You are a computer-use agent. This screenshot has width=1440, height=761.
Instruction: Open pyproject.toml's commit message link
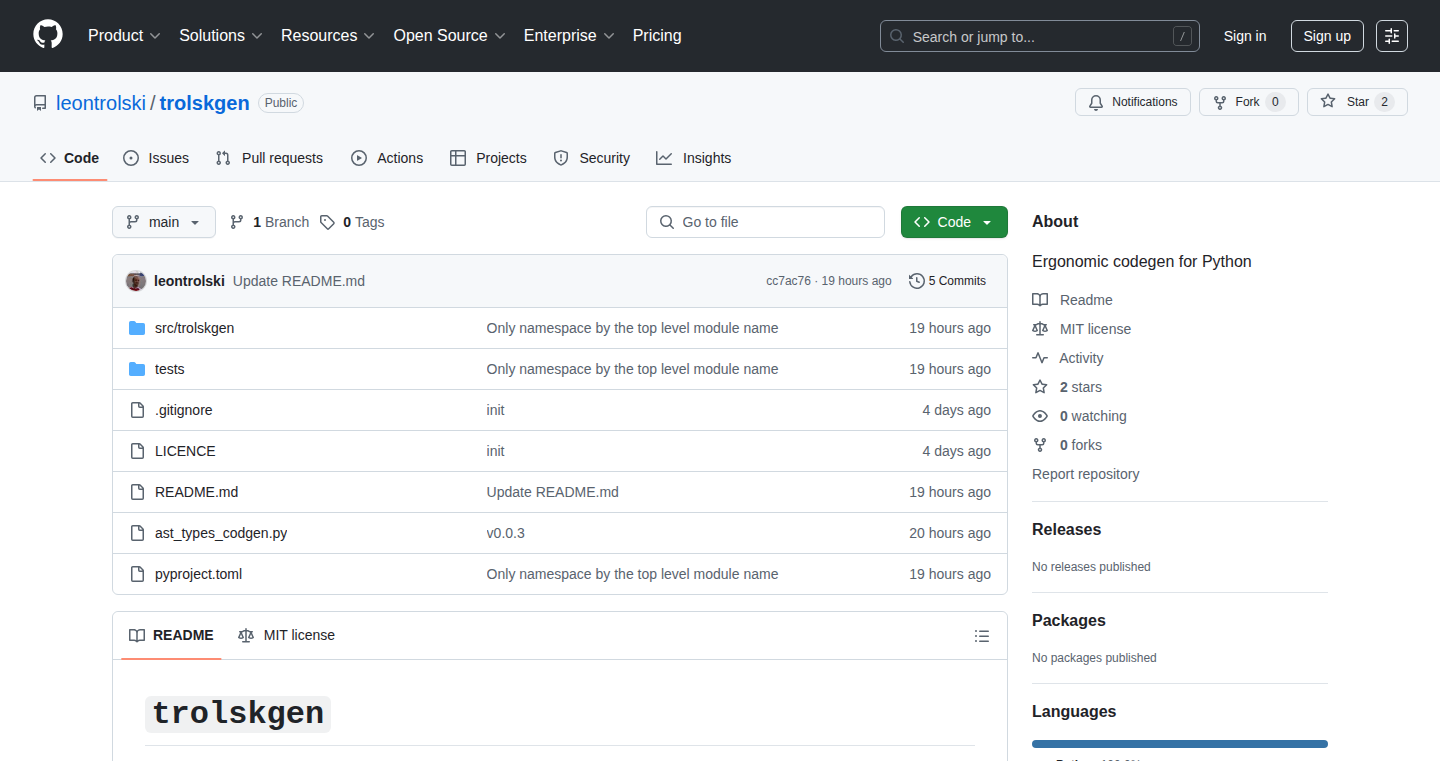(632, 574)
